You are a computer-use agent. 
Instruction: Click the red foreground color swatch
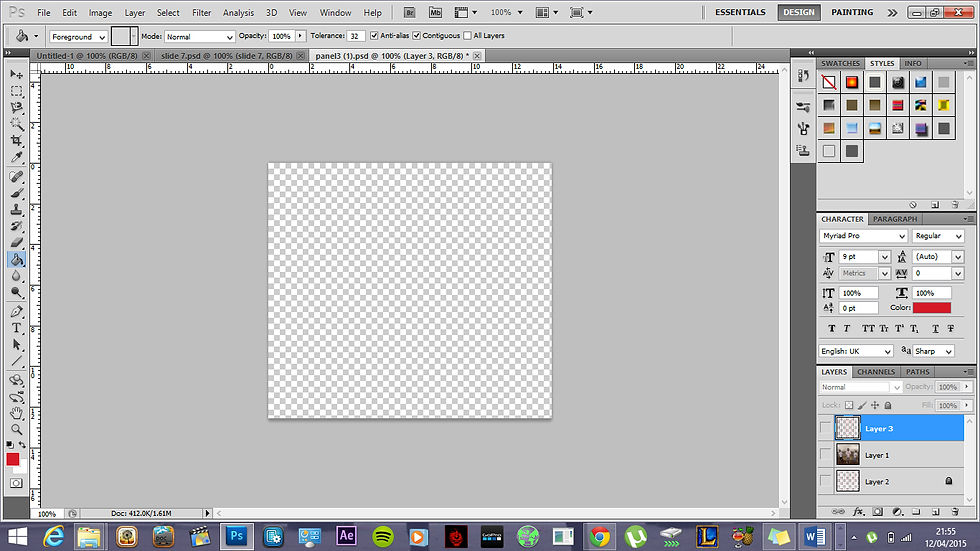tap(12, 459)
